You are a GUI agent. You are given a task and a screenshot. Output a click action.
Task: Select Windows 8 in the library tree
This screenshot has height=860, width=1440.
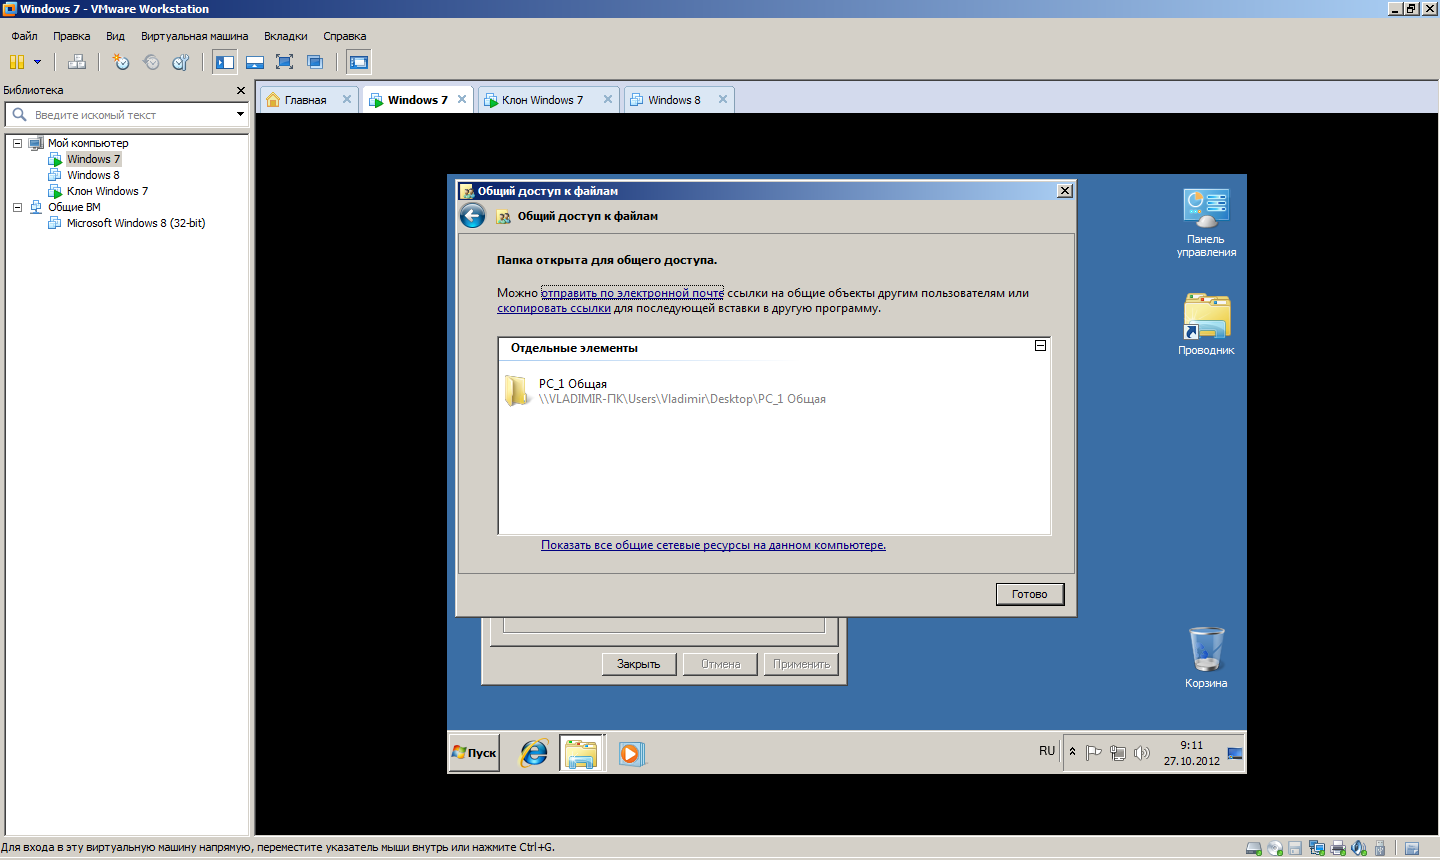tap(93, 175)
